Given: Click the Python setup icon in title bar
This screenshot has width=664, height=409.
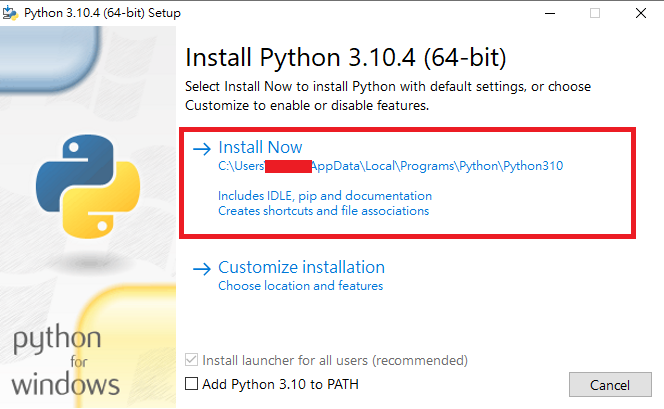Looking at the screenshot, I should [13, 13].
